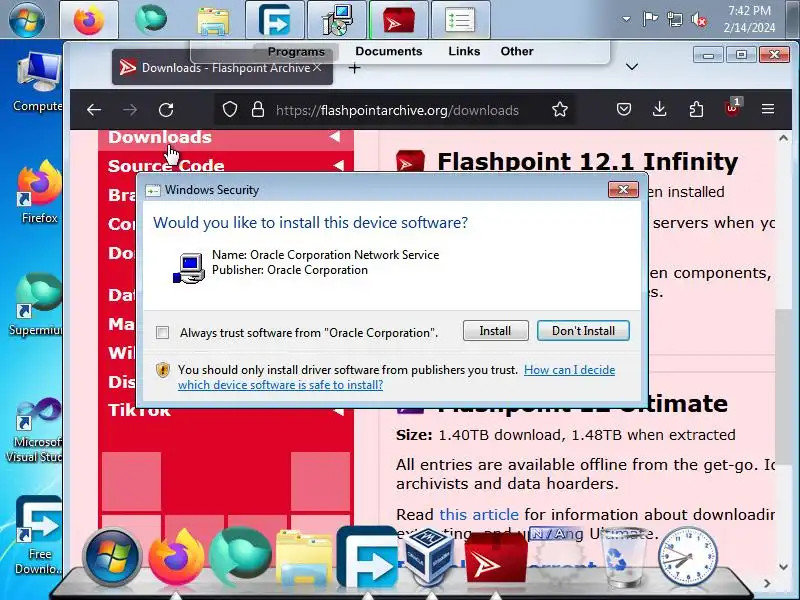Select the Programs tab
This screenshot has height=600, width=800.
(x=296, y=52)
